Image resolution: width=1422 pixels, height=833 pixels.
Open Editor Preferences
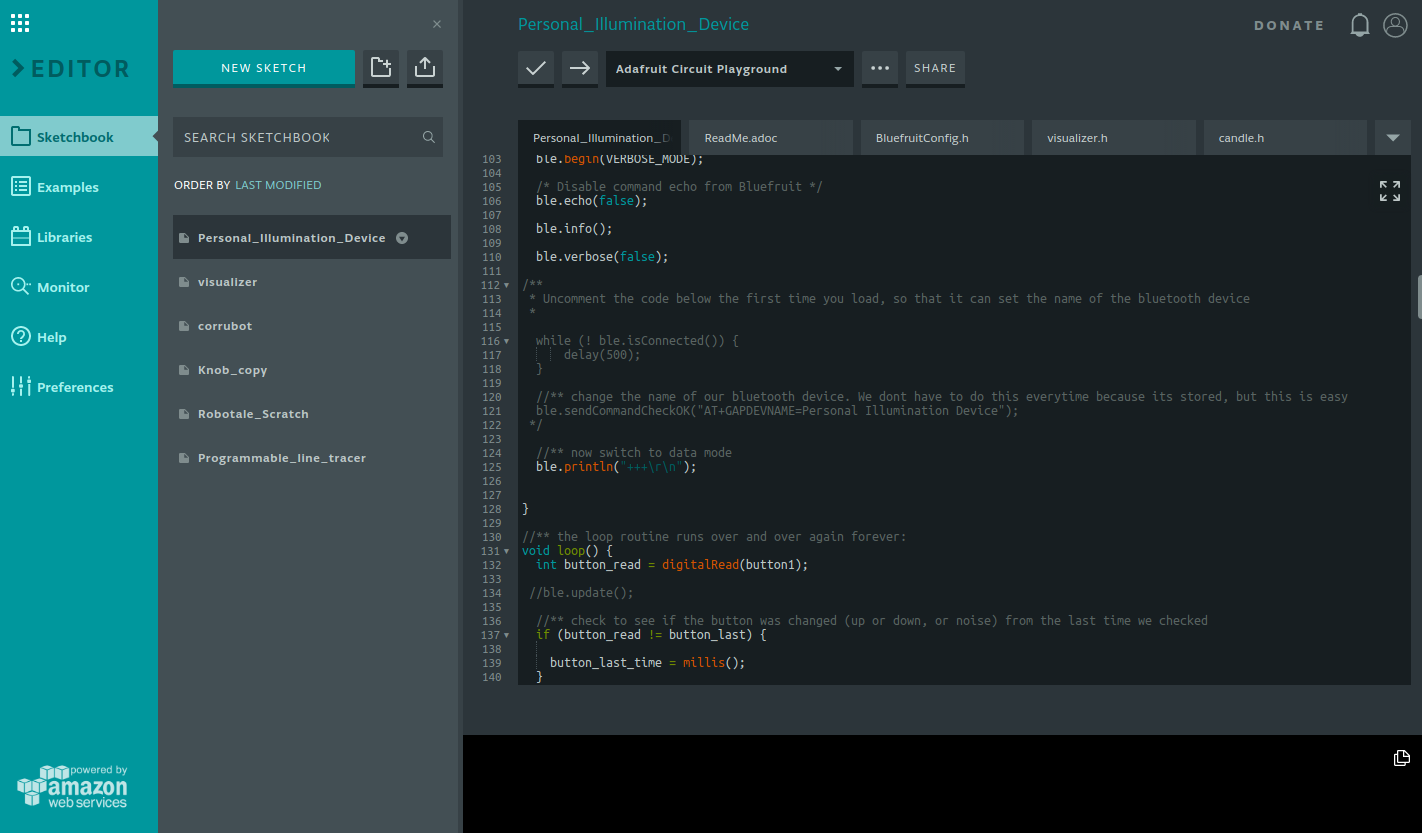[x=73, y=386]
